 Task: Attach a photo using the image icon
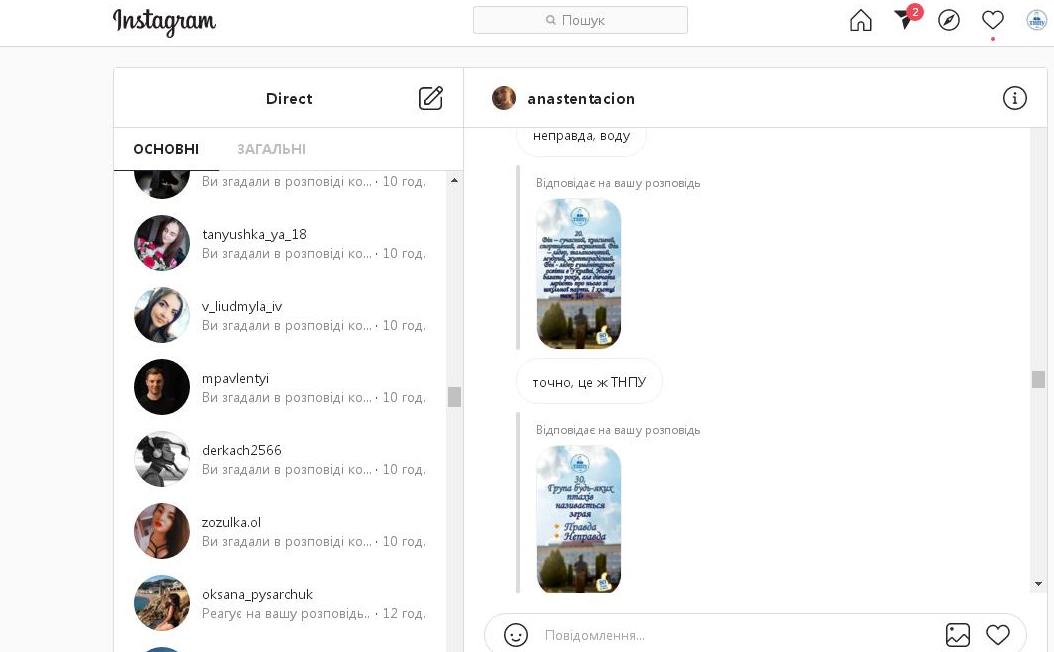[958, 635]
